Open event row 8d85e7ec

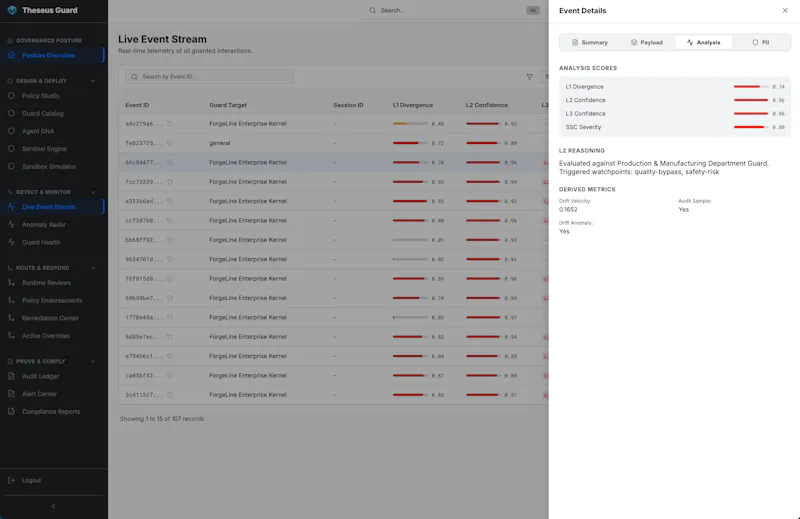pos(334,337)
